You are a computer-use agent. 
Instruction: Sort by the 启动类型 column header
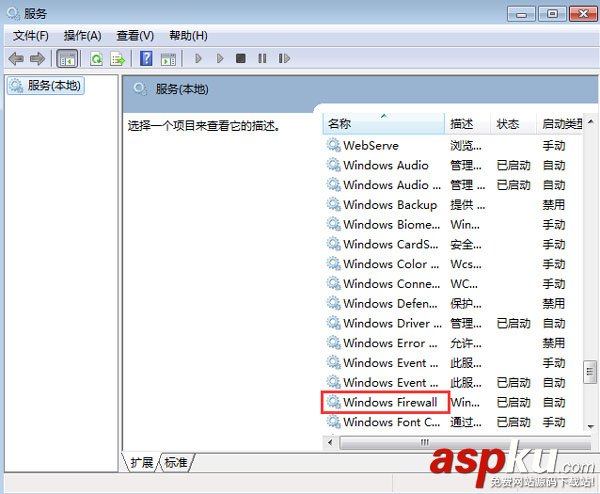pyautogui.click(x=559, y=124)
